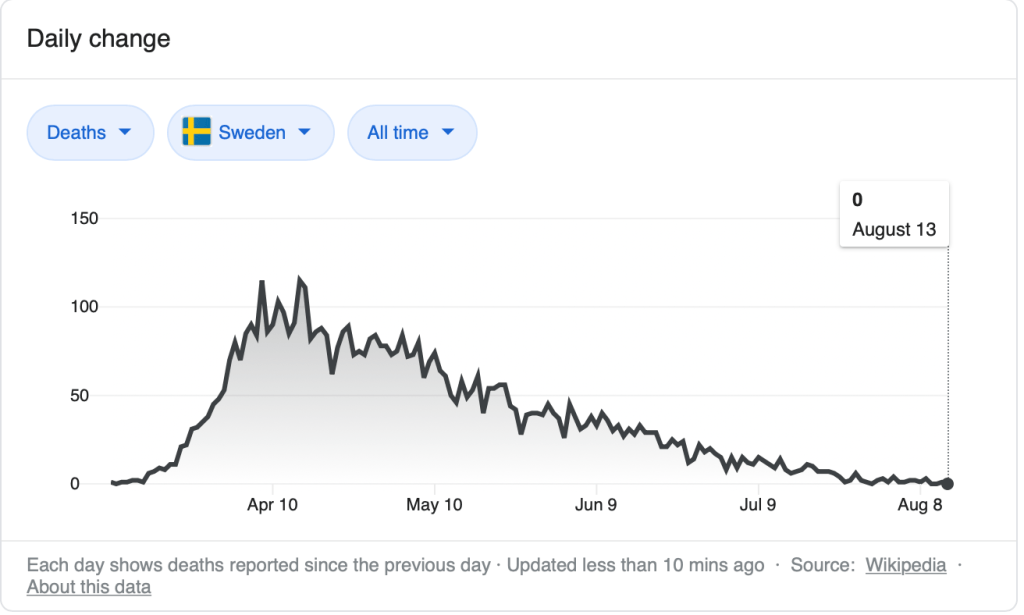Click the Jun 9 axis label

596,505
